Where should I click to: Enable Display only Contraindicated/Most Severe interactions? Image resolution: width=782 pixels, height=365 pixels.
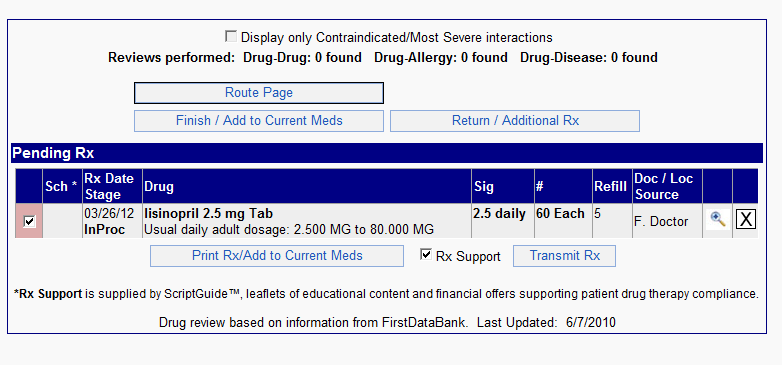tap(230, 36)
